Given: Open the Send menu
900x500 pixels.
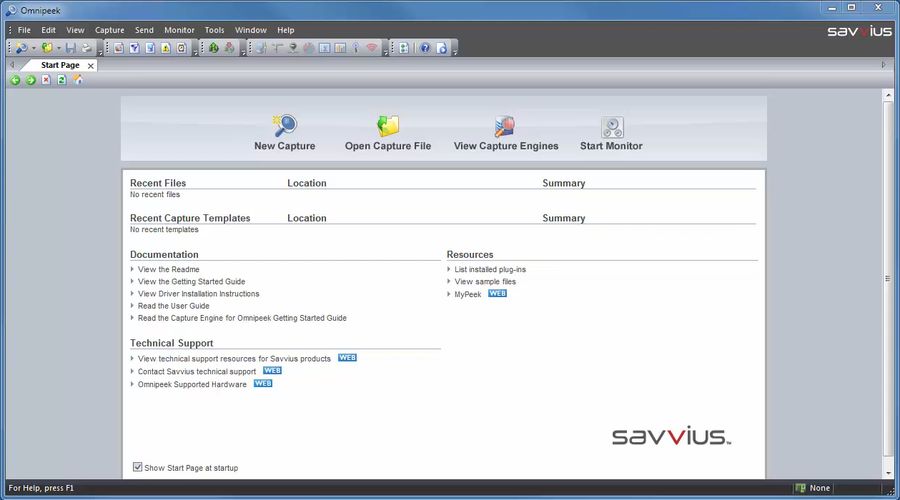Looking at the screenshot, I should pos(144,30).
